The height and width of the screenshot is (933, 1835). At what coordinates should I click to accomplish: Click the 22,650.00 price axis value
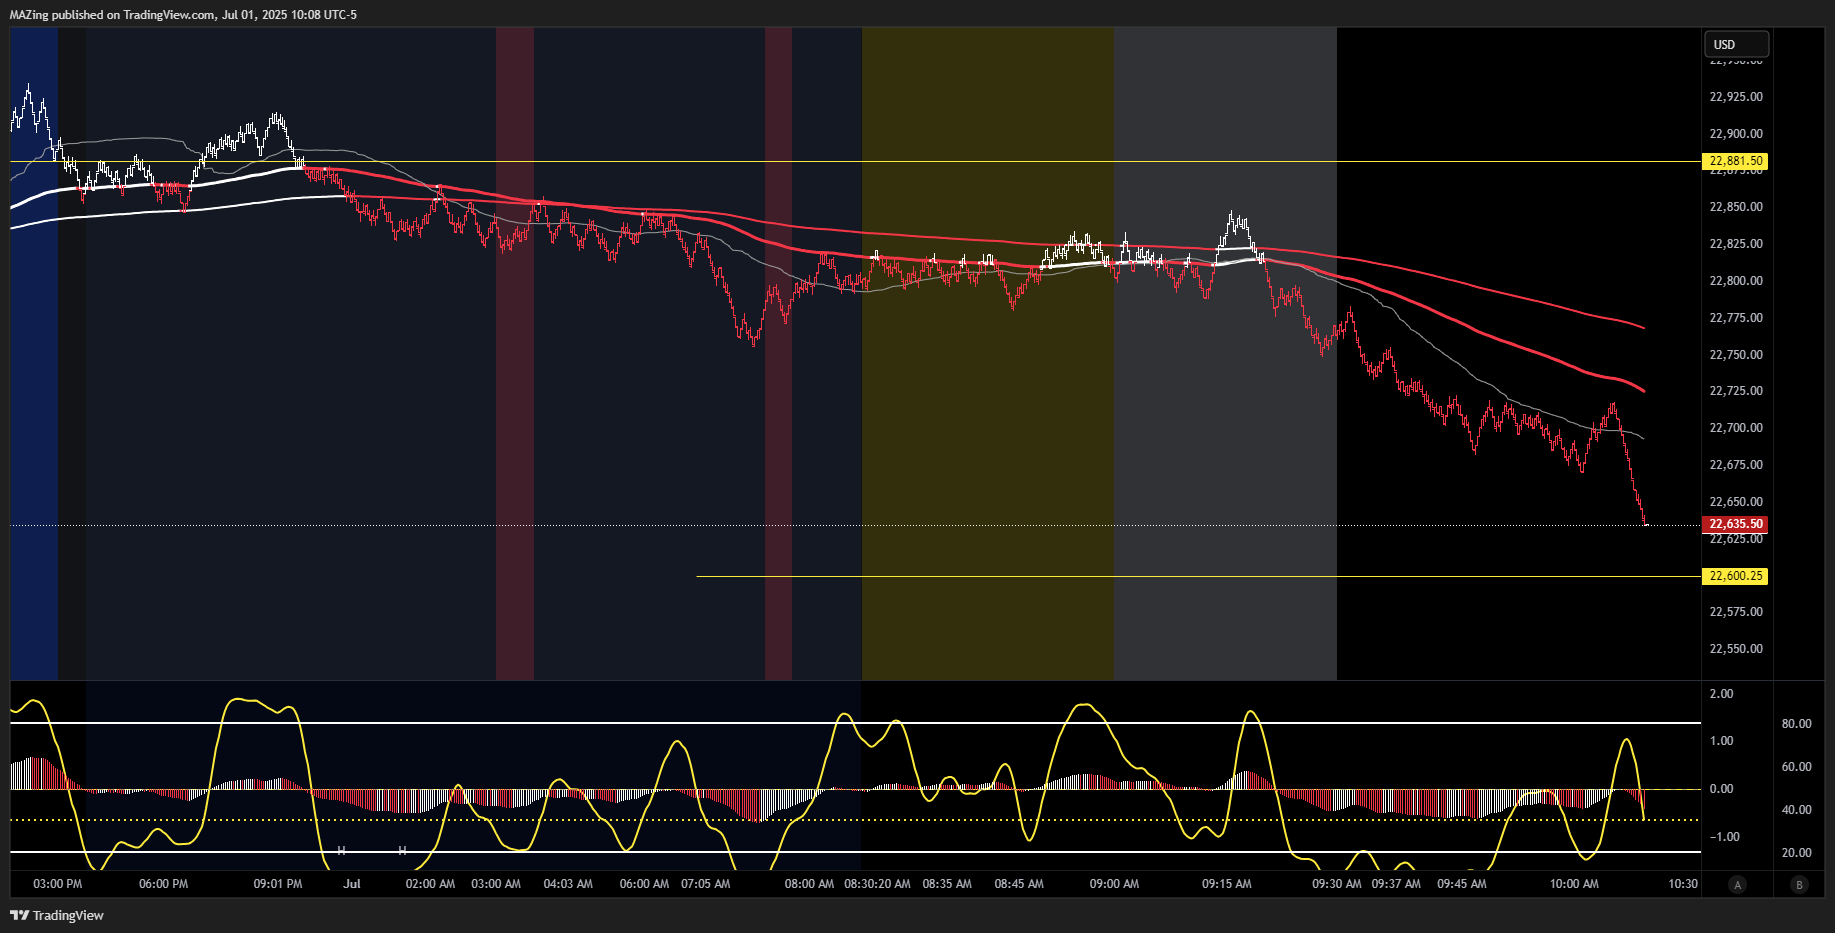1736,502
